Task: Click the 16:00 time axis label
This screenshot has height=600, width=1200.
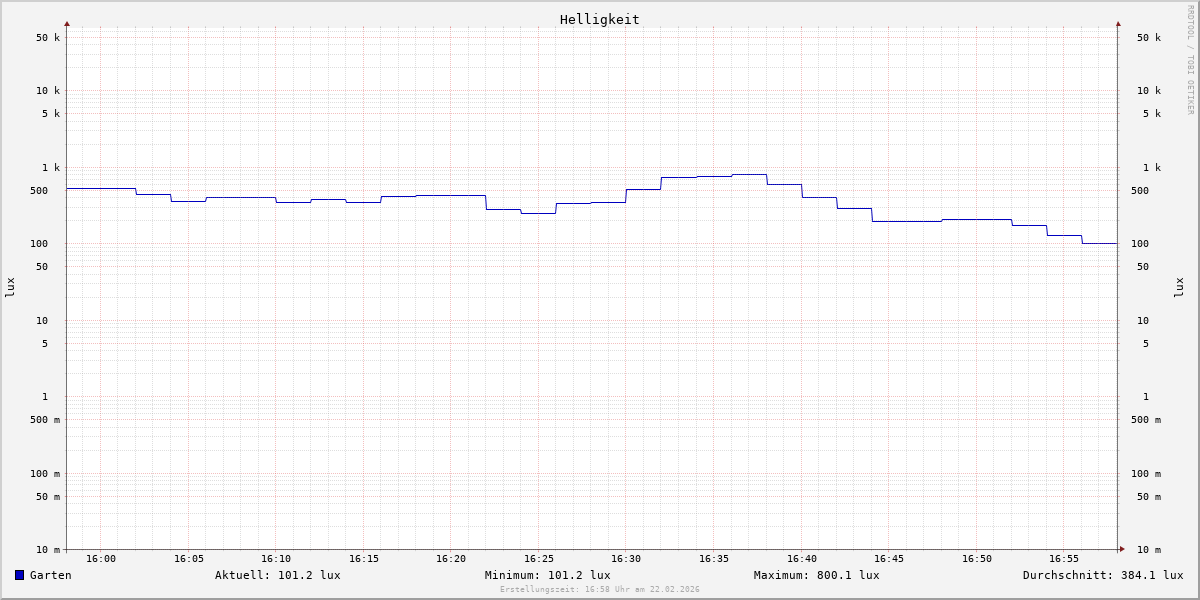Action: [101, 559]
